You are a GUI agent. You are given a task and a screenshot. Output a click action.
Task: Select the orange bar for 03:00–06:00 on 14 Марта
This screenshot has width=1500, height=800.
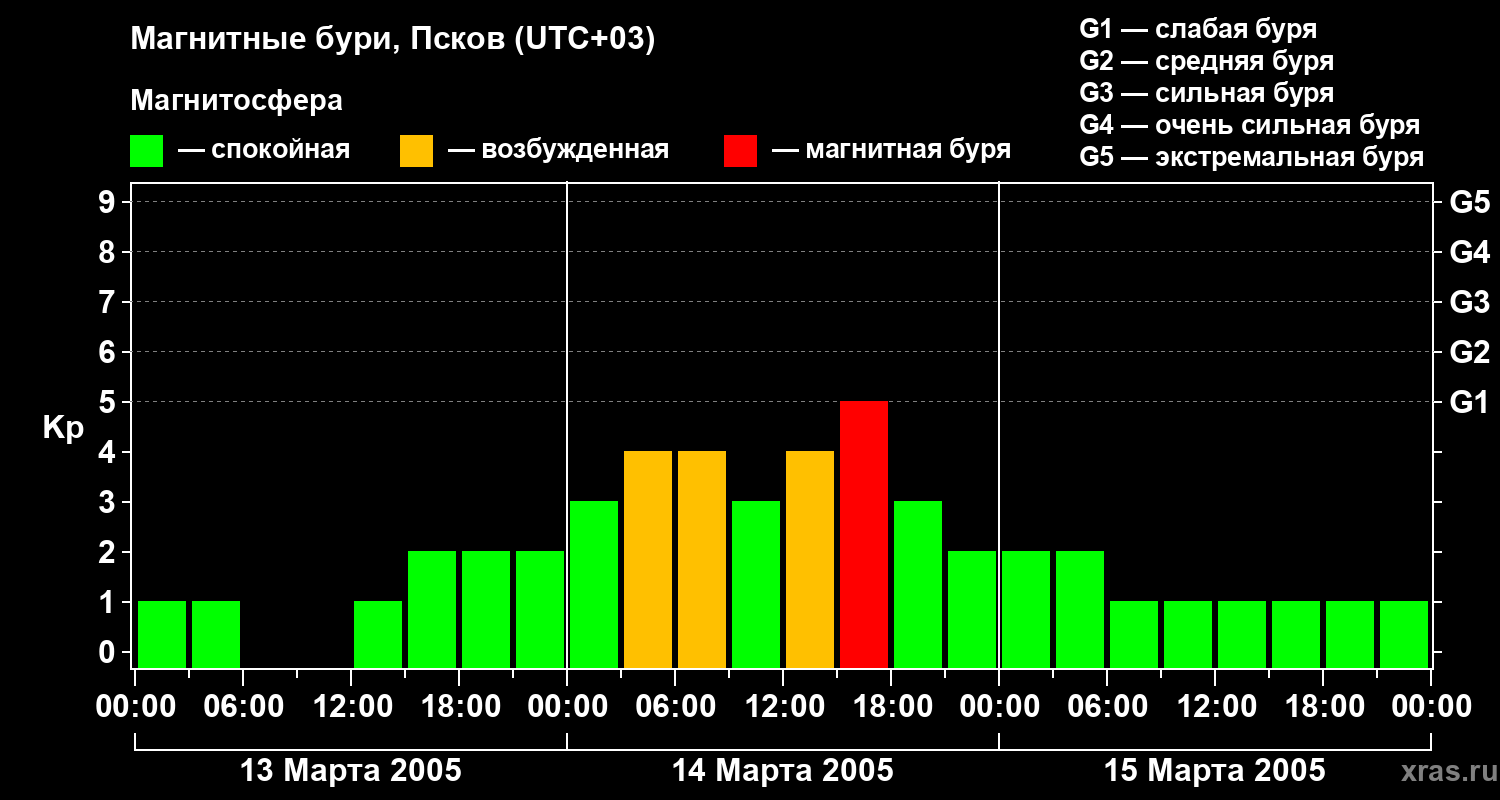[x=648, y=559]
